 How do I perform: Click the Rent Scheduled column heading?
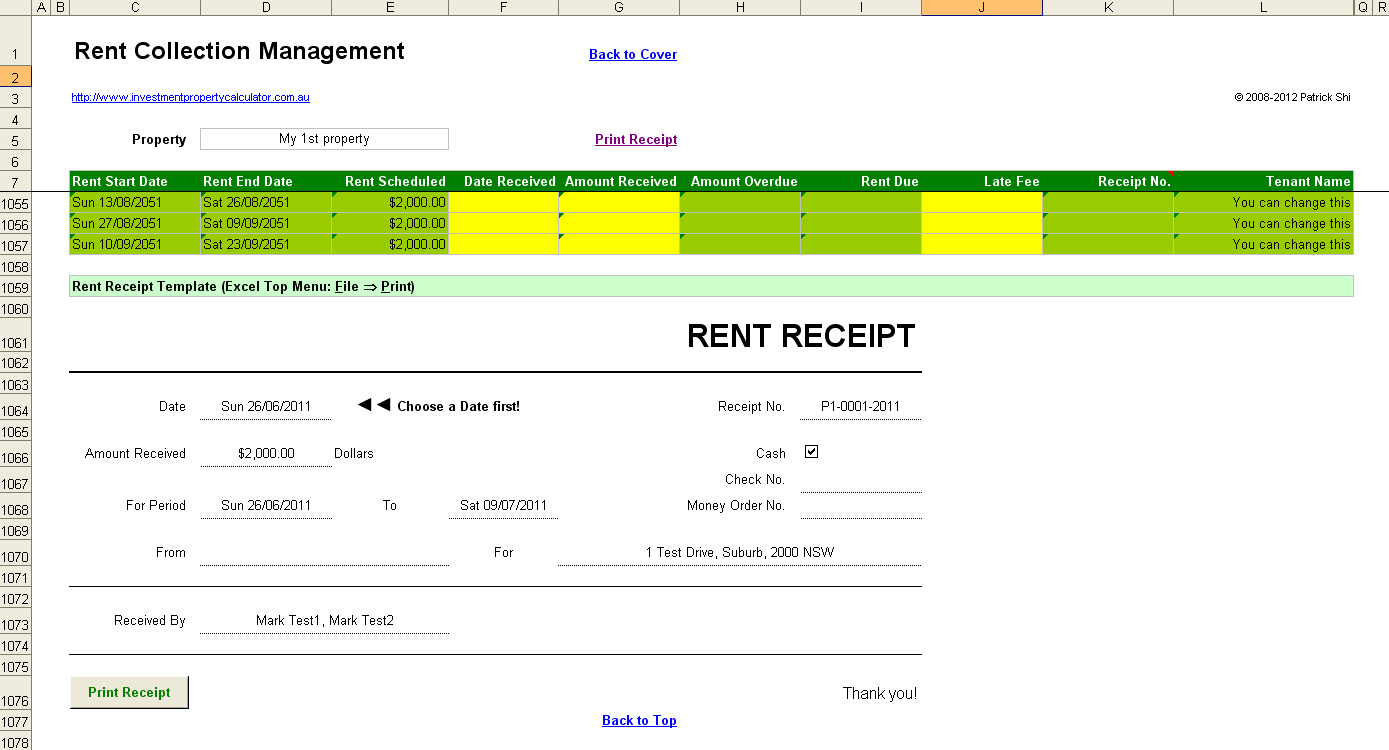(390, 182)
